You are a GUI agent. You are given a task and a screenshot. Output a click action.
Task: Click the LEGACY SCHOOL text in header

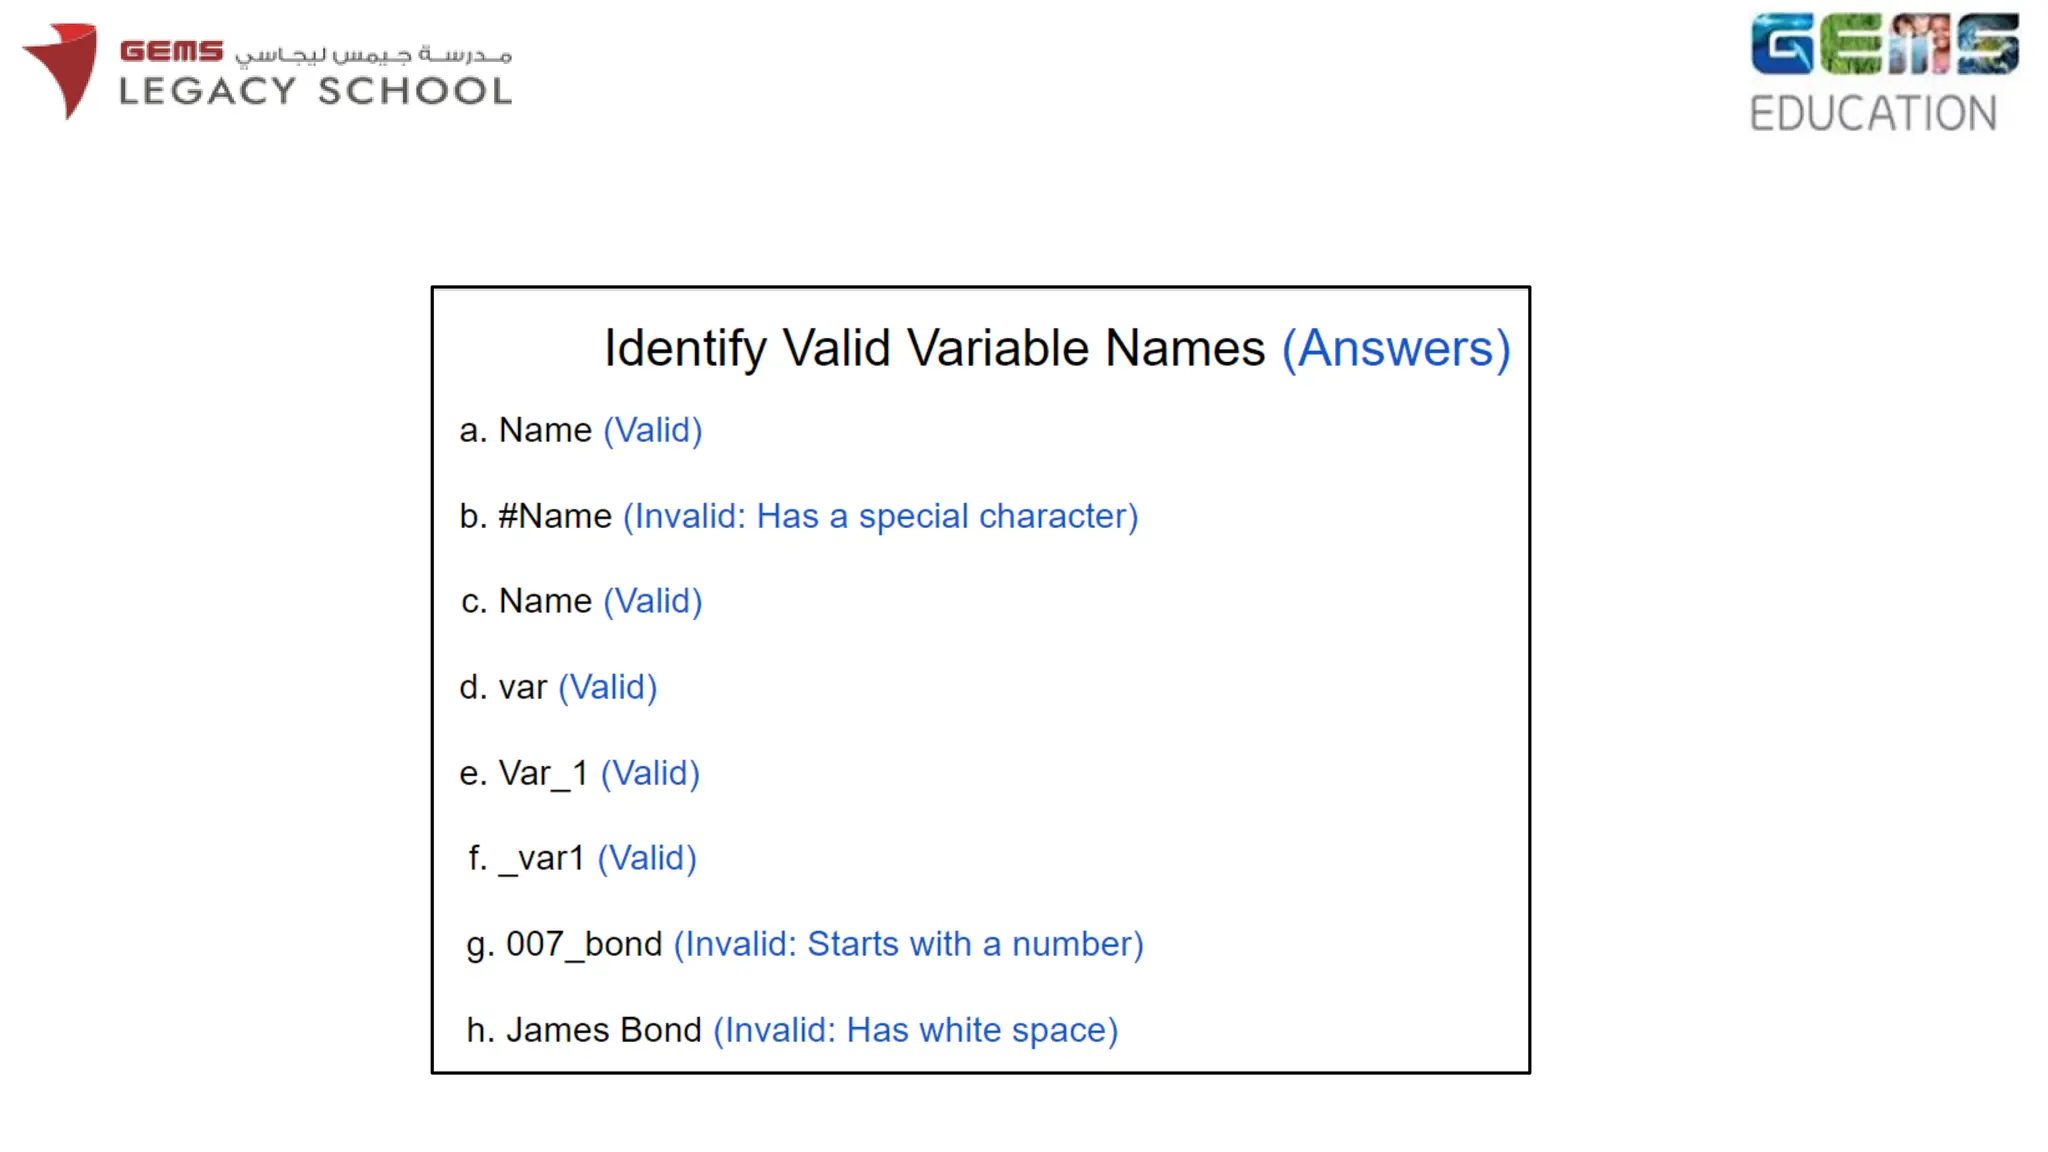(316, 91)
